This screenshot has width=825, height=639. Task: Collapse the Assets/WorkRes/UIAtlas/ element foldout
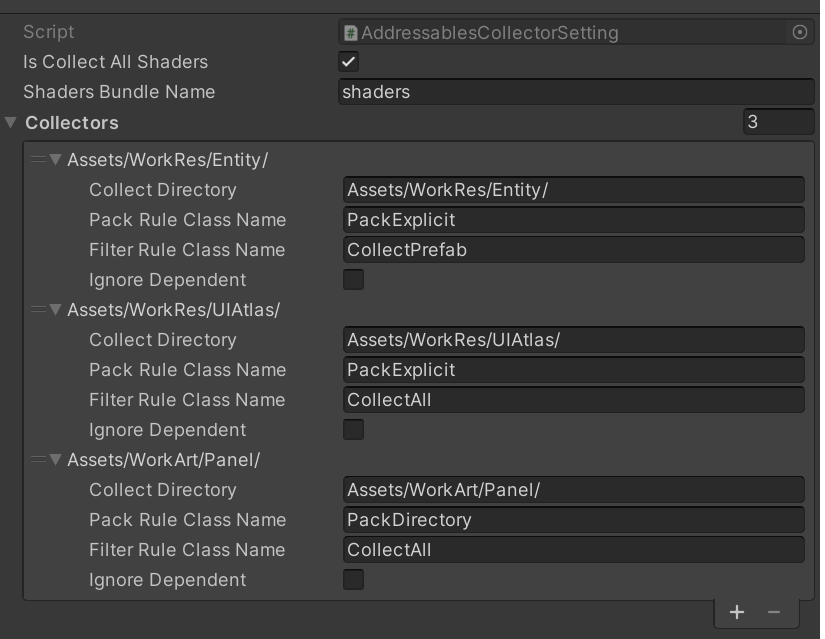click(56, 310)
